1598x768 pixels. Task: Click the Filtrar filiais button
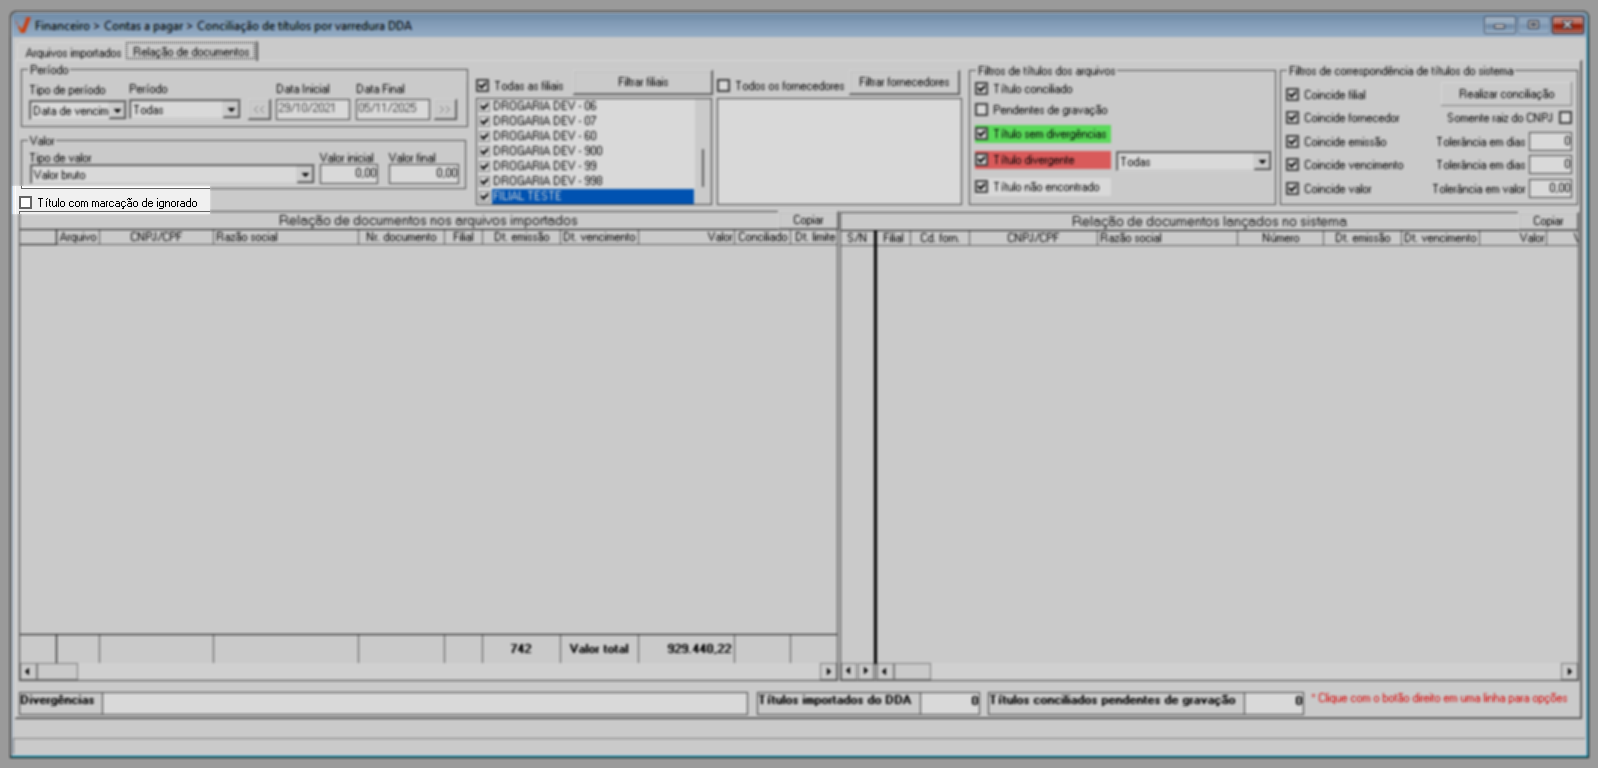(x=643, y=82)
